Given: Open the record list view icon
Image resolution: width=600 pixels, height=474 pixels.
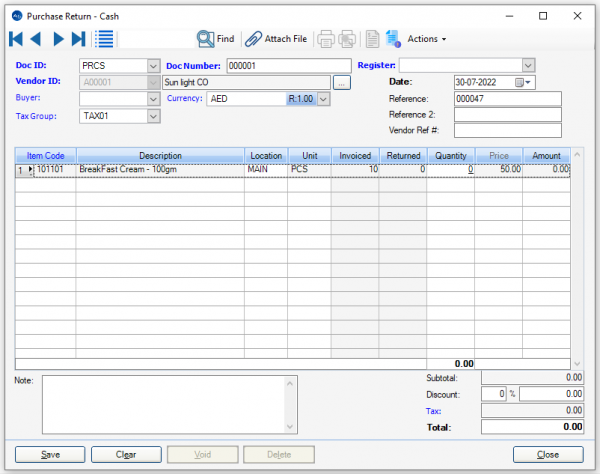Looking at the screenshot, I should pyautogui.click(x=104, y=39).
